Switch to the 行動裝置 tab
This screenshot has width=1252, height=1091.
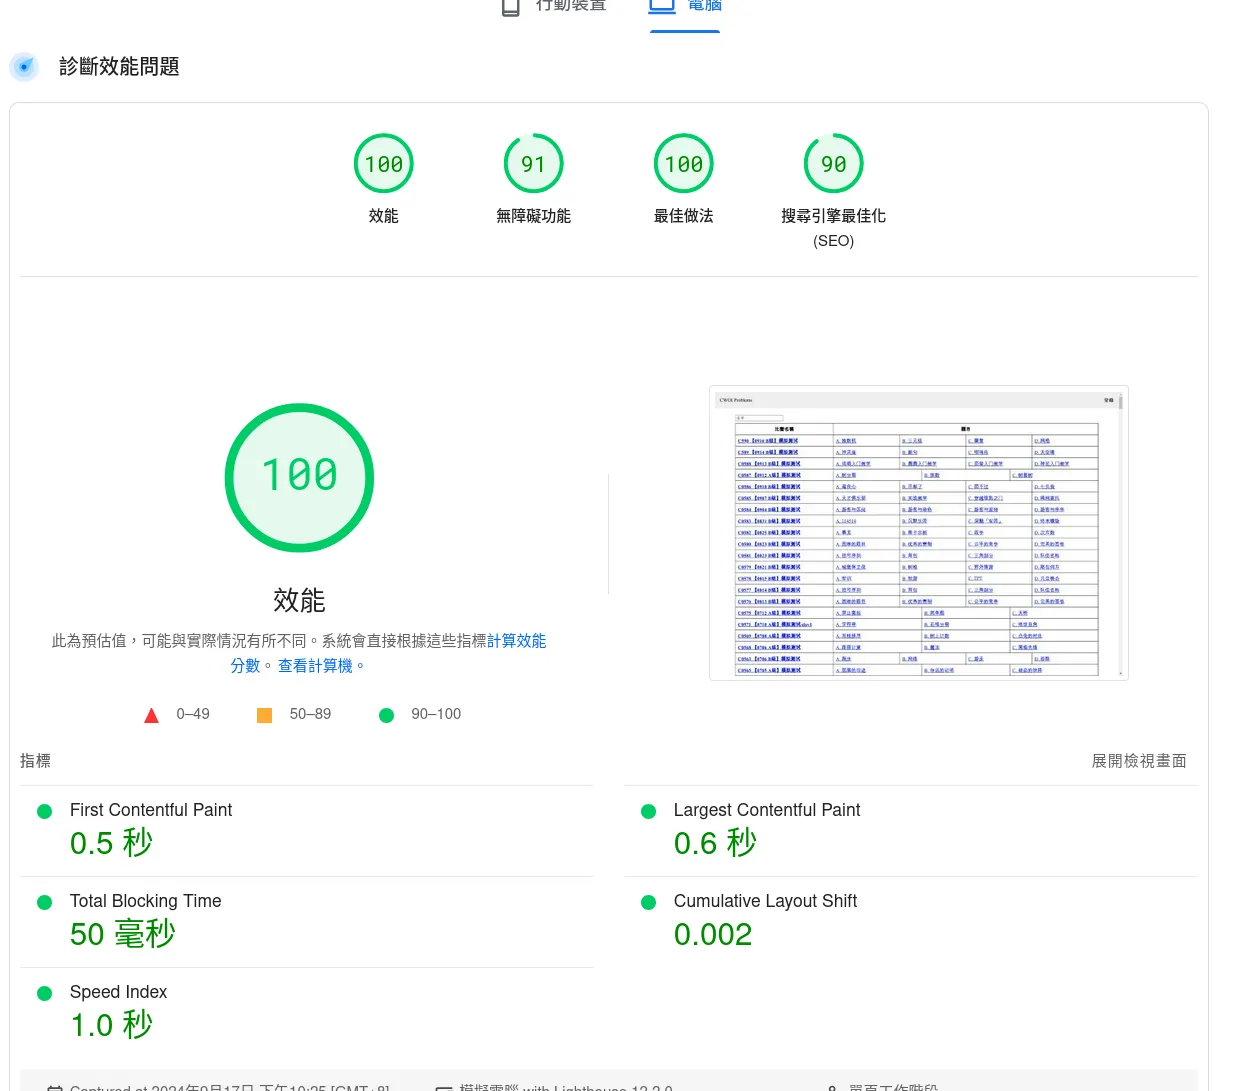coord(555,7)
